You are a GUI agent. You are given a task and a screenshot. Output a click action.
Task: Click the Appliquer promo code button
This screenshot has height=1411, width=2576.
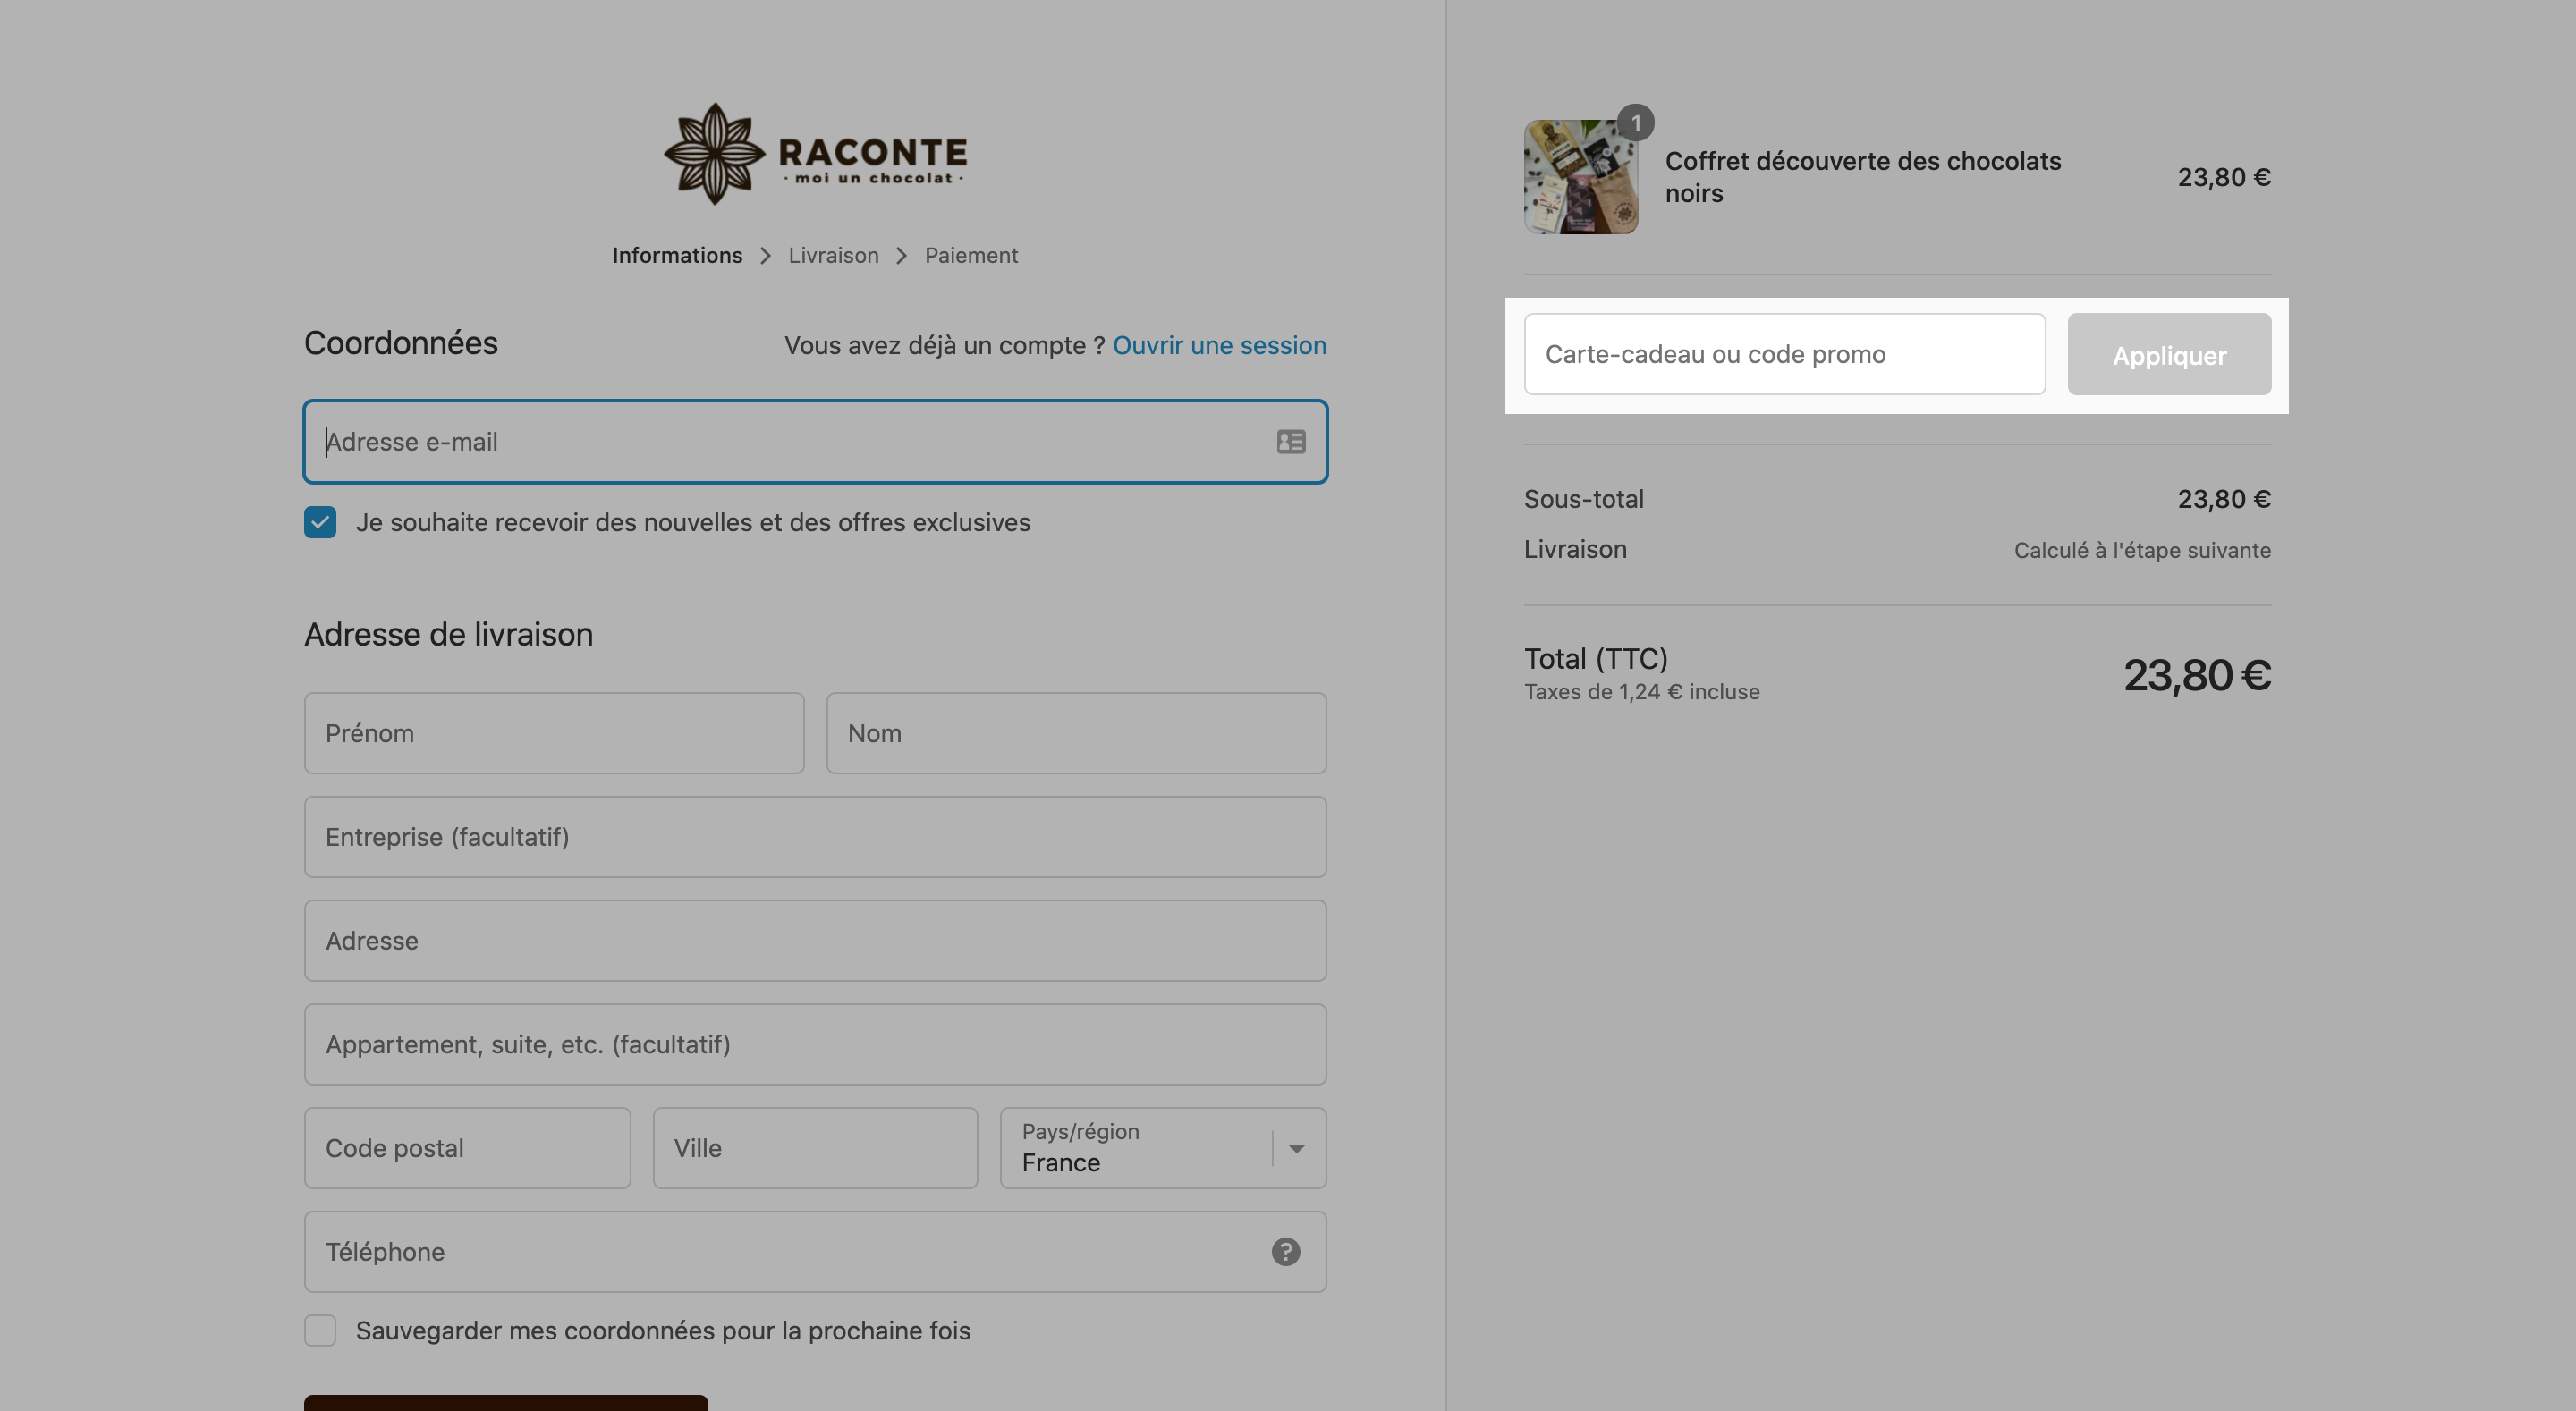[2169, 354]
